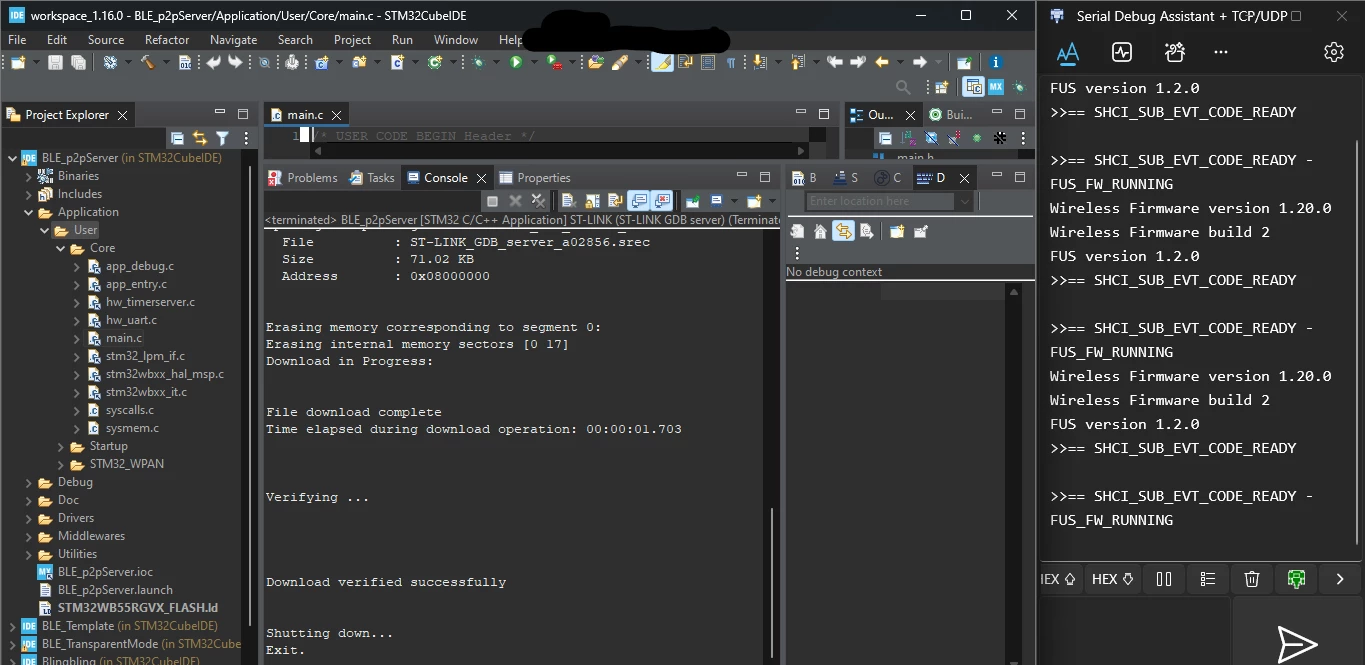The image size is (1365, 665).
Task: Close the main.c editor tab
Action: point(337,115)
